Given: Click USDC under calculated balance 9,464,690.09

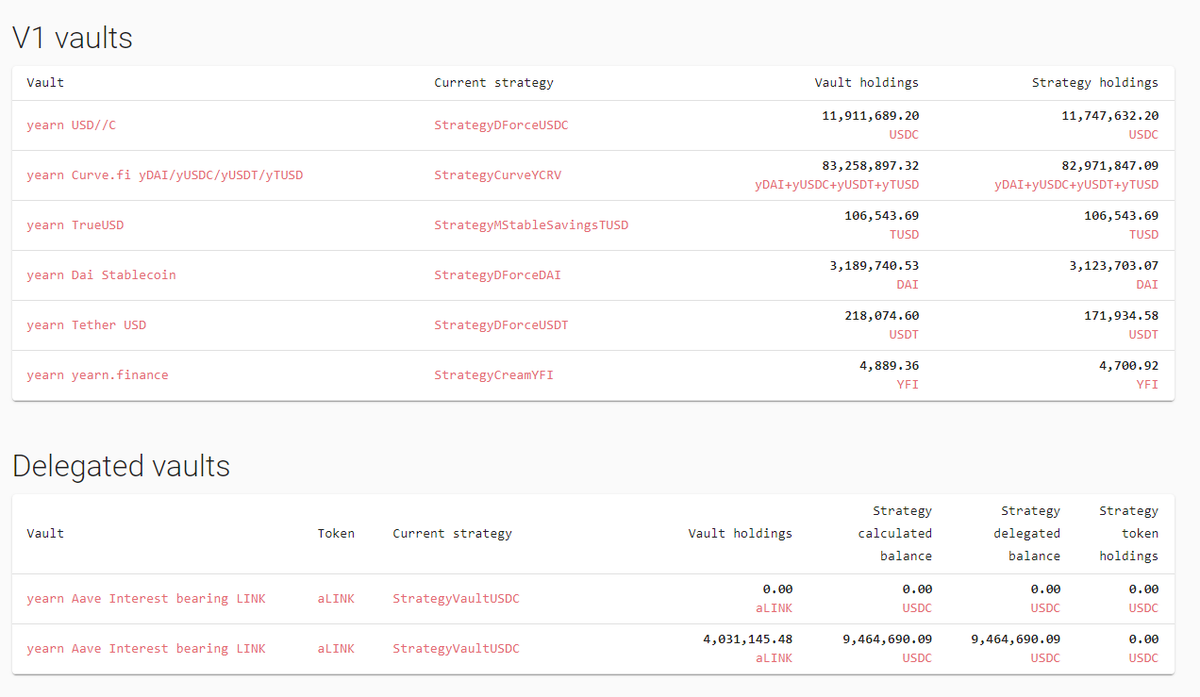Looking at the screenshot, I should [x=917, y=658].
